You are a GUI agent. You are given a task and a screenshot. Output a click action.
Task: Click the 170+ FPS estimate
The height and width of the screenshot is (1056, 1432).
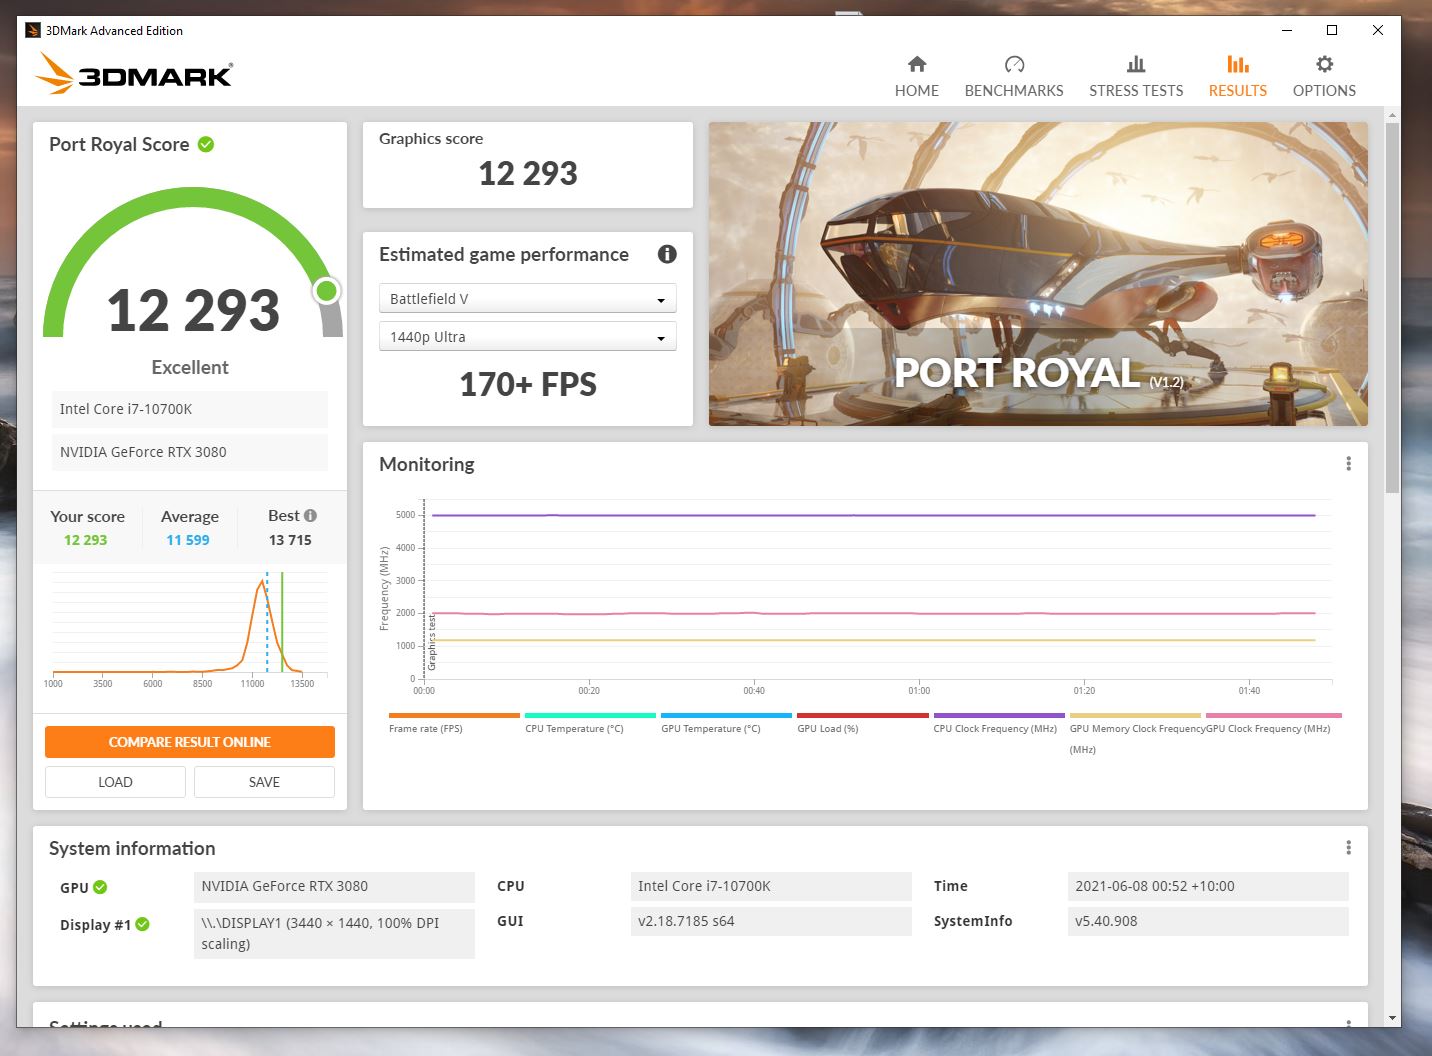click(528, 384)
